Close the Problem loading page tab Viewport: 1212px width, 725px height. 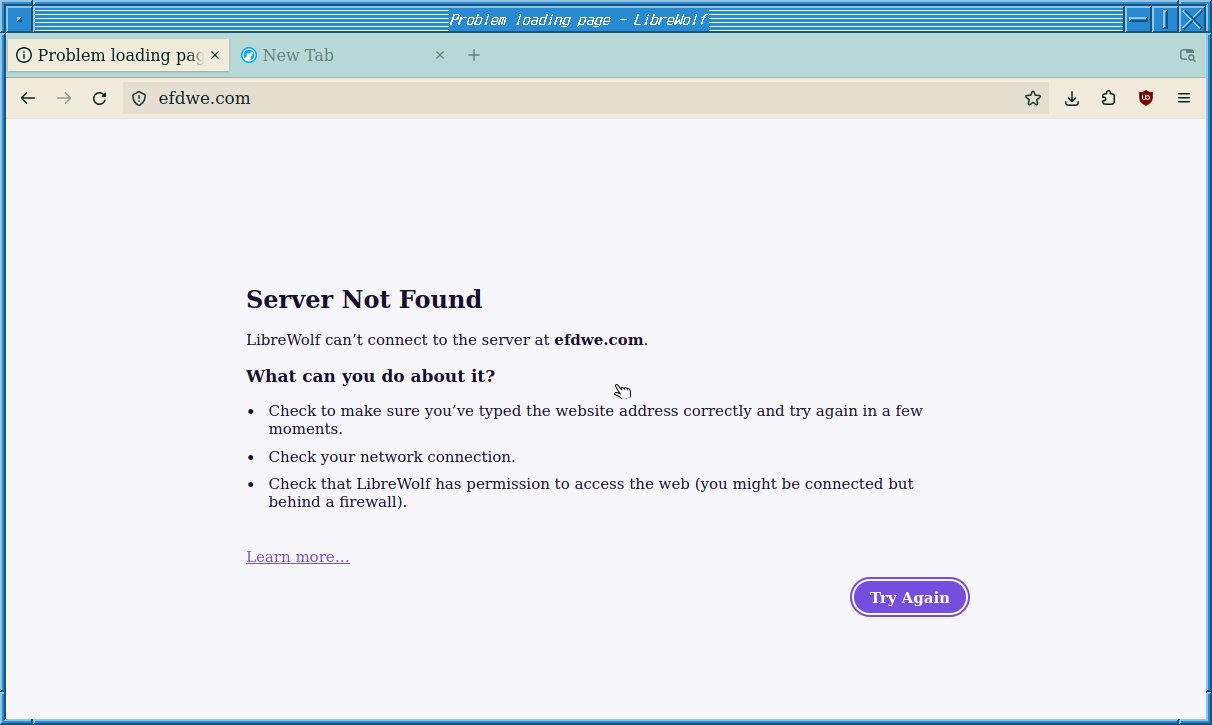tap(215, 55)
